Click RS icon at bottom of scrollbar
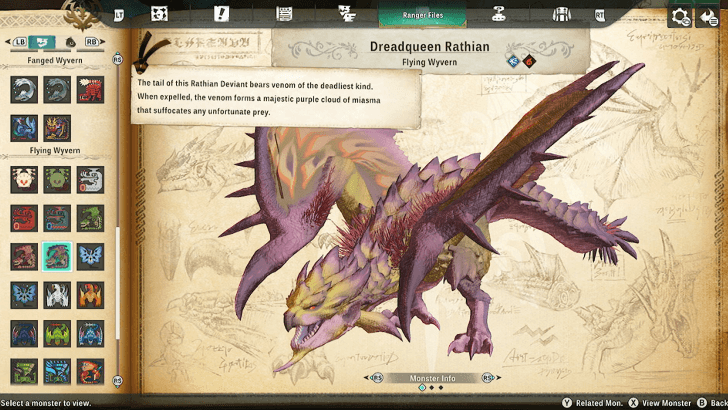The height and width of the screenshot is (410, 728). point(117,381)
